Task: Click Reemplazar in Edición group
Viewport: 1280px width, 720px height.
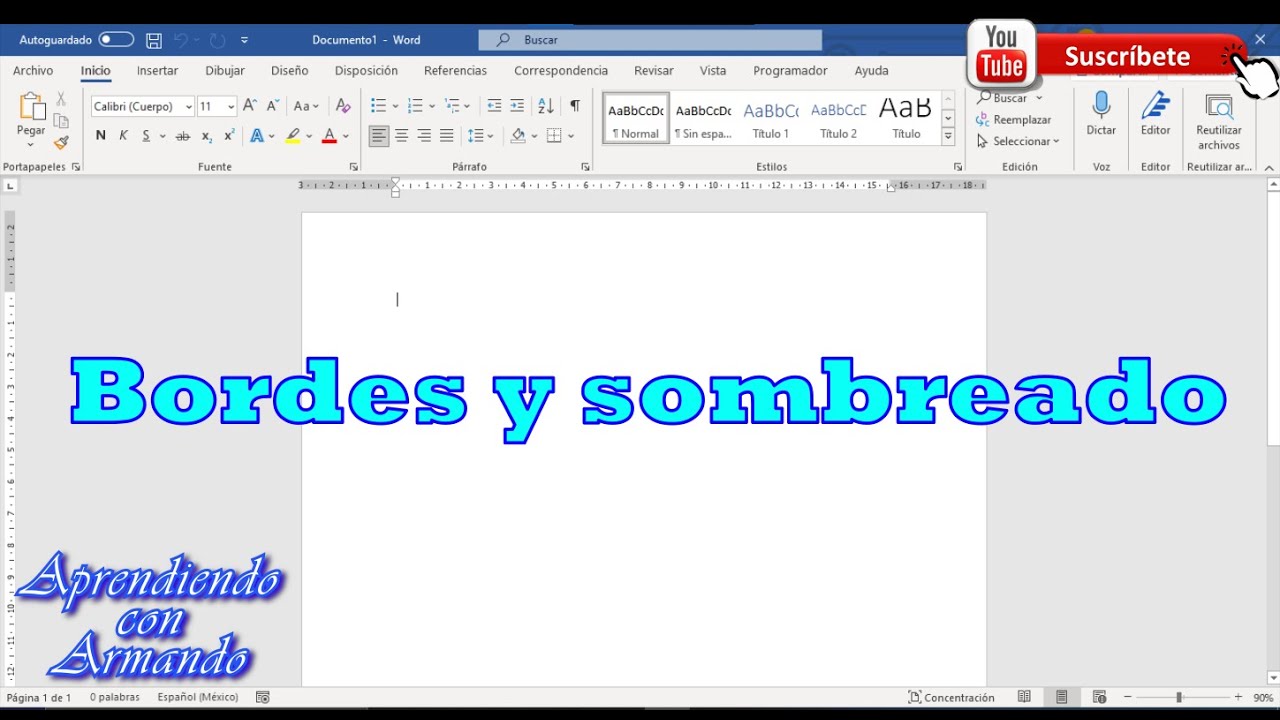Action: click(x=1014, y=120)
